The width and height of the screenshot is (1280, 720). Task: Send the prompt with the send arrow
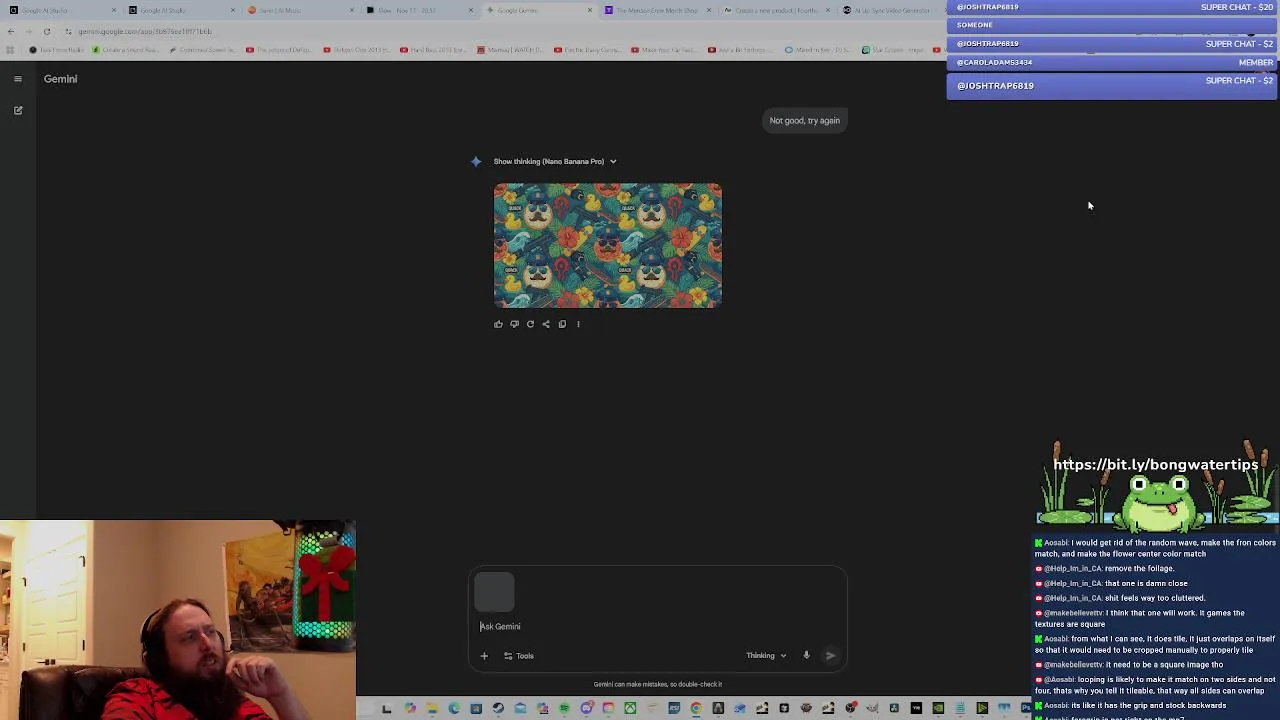pos(830,656)
